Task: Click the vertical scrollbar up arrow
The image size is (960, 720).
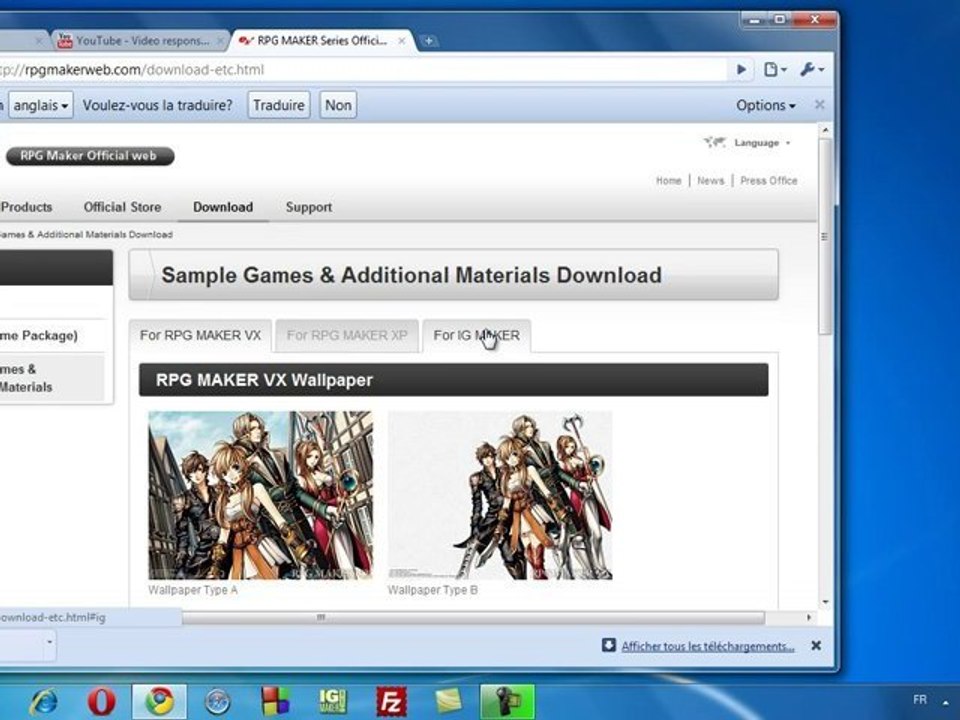Action: (x=825, y=130)
